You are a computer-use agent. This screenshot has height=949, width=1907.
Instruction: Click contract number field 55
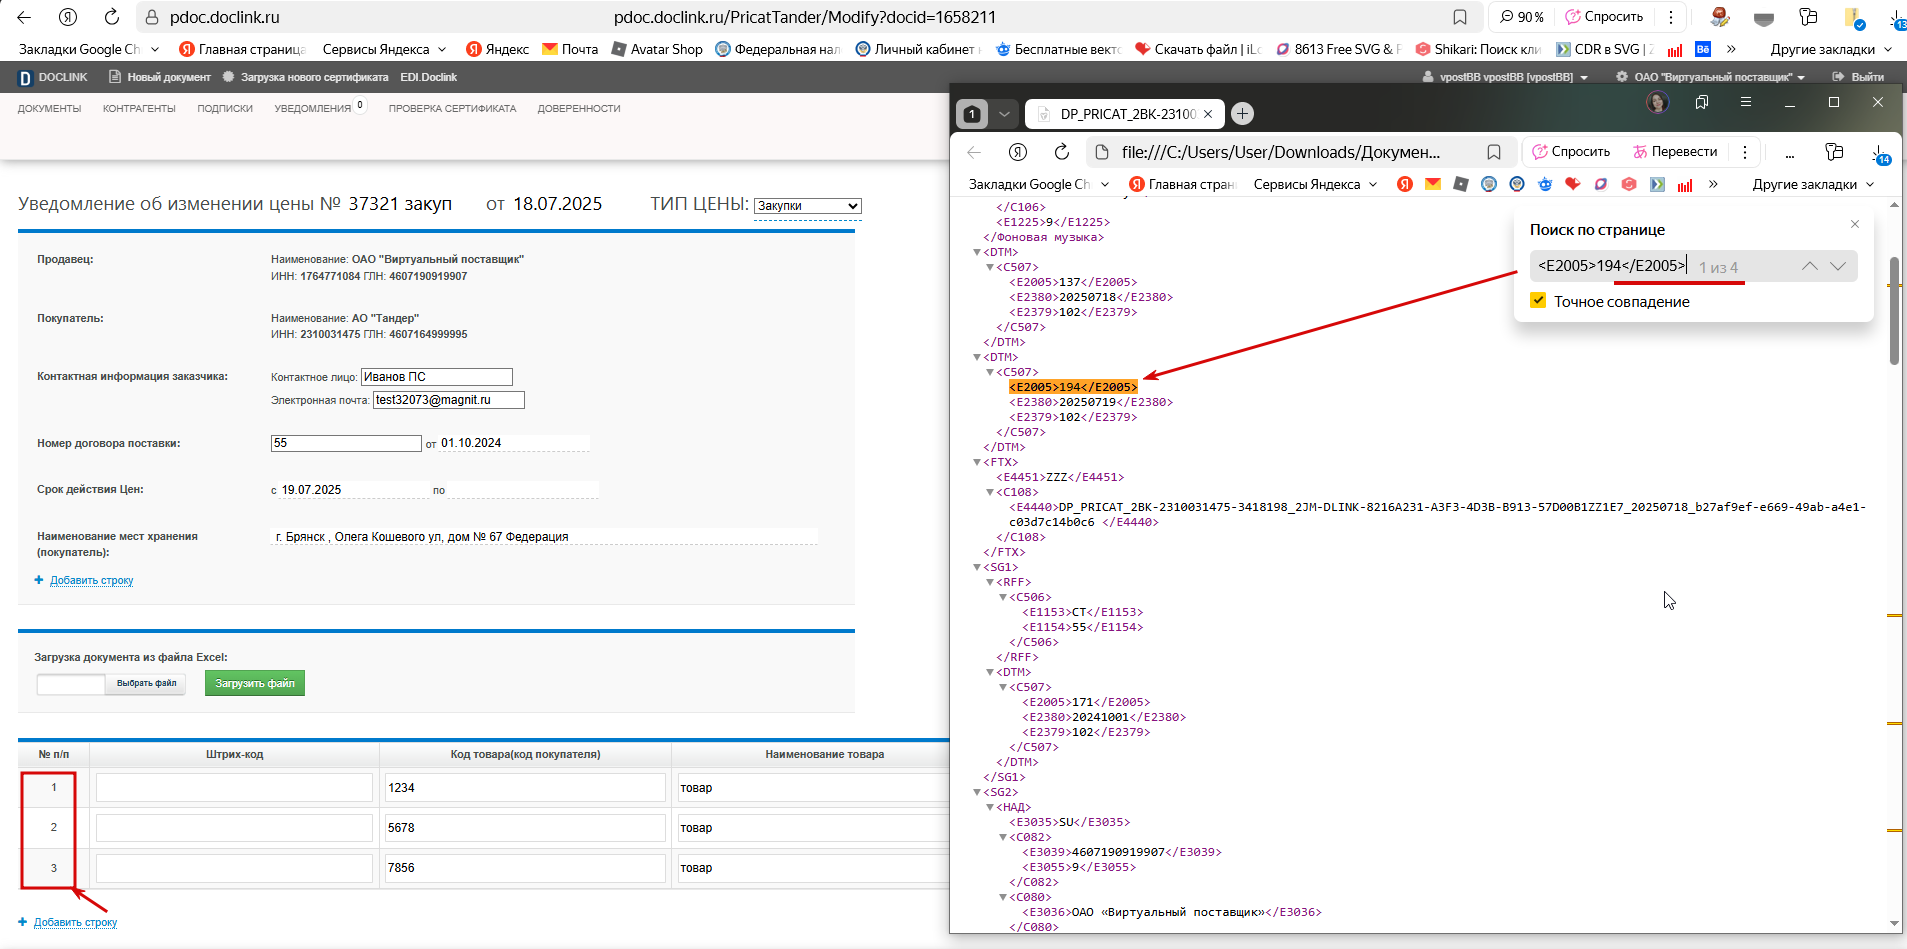point(346,443)
